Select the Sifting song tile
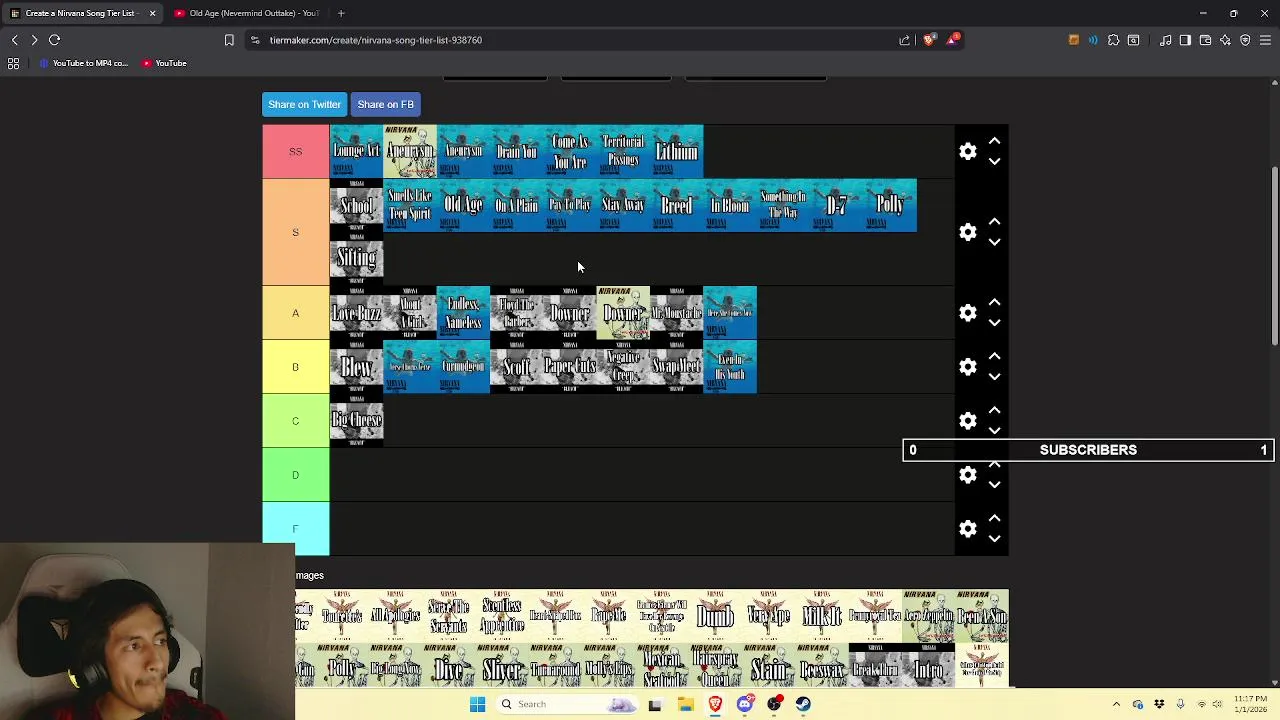The image size is (1280, 720). tap(357, 259)
